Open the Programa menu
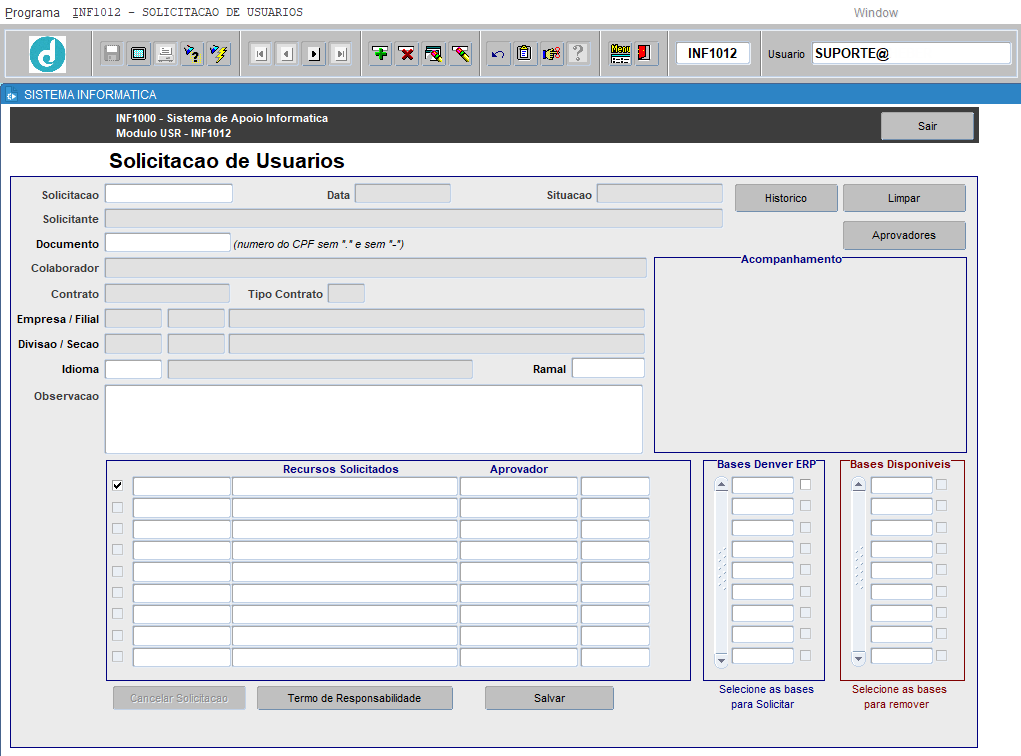 (33, 12)
